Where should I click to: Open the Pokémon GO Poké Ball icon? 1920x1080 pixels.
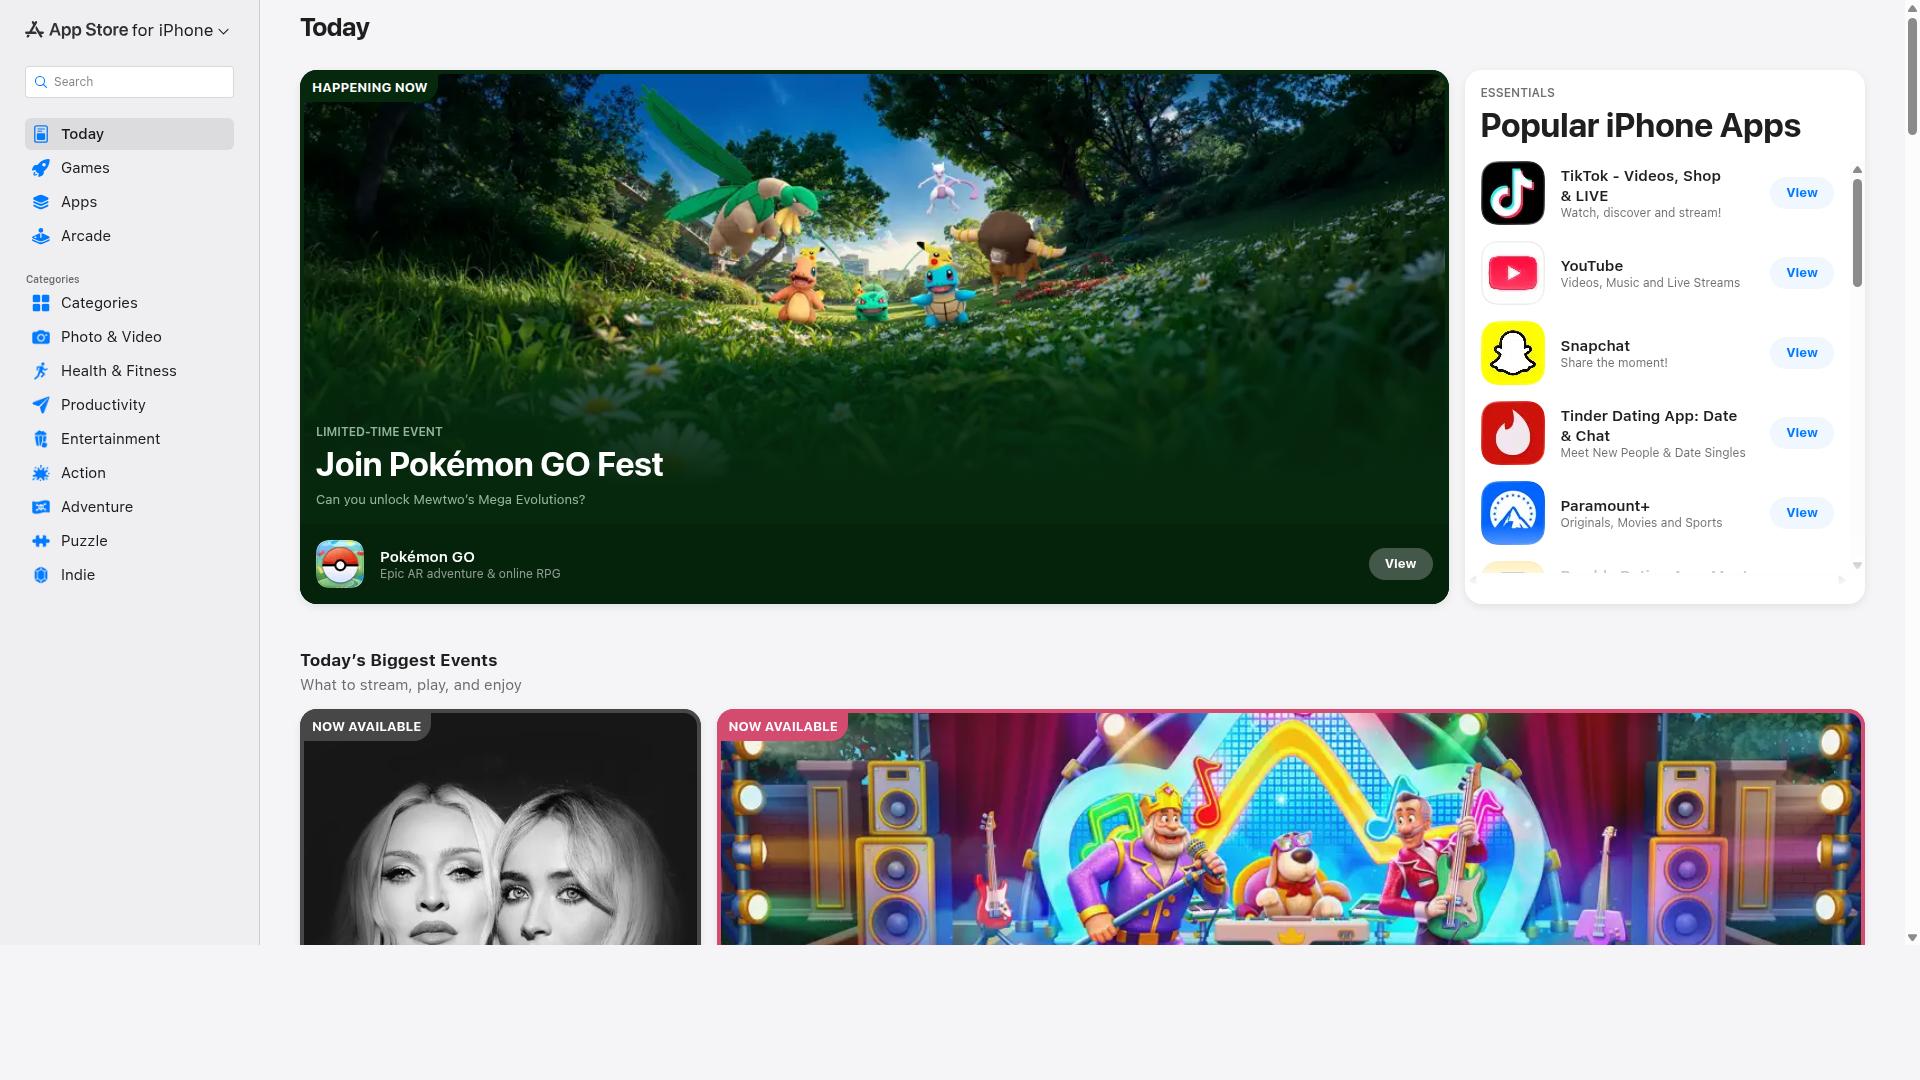click(340, 564)
